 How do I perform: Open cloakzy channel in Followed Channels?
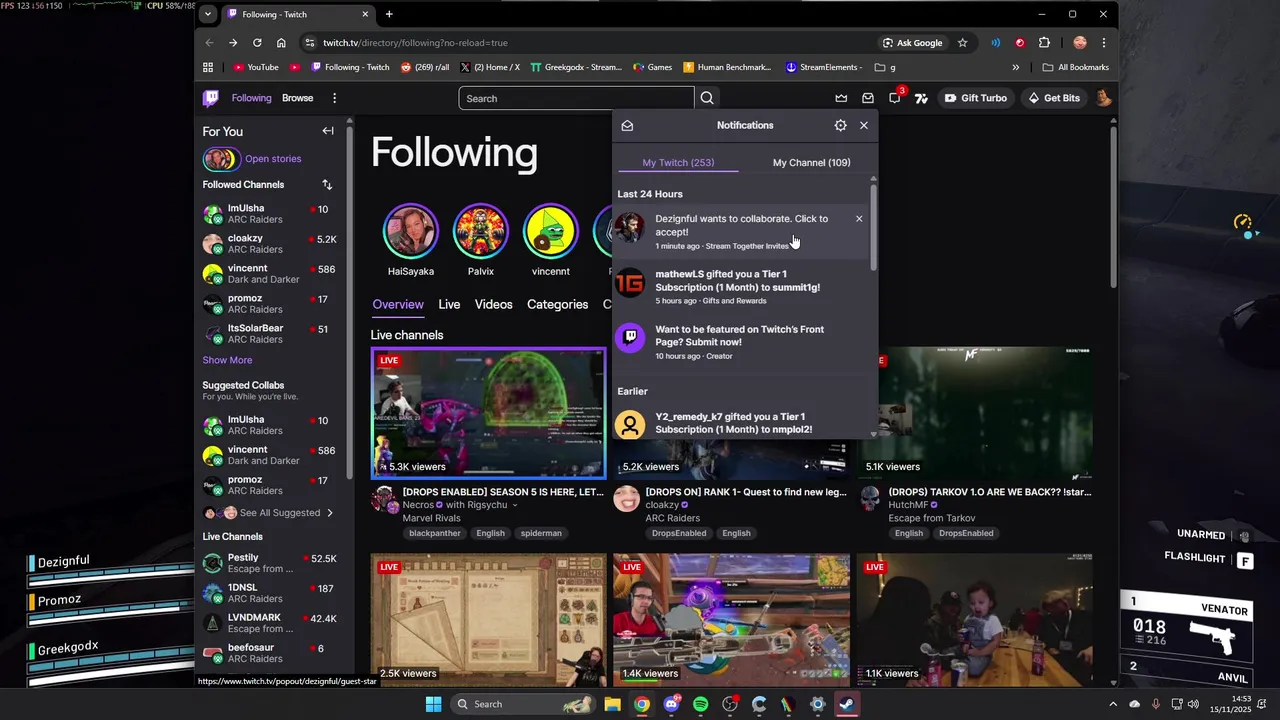(x=270, y=244)
